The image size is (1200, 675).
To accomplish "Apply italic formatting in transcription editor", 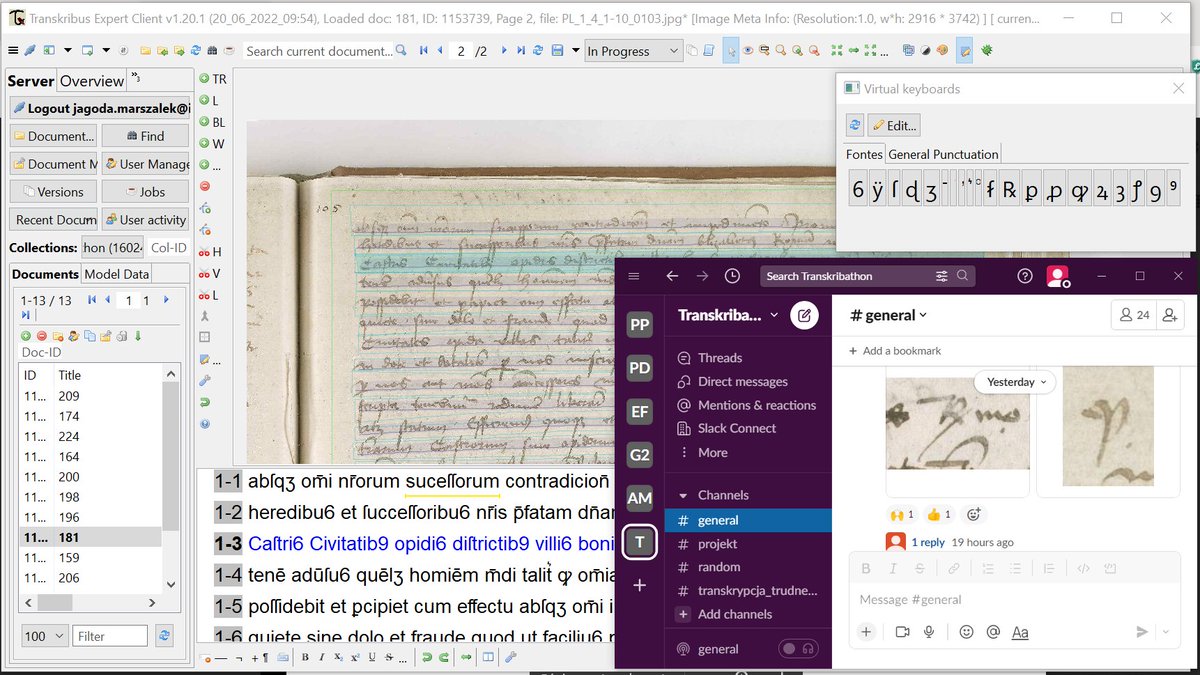I will coord(322,657).
